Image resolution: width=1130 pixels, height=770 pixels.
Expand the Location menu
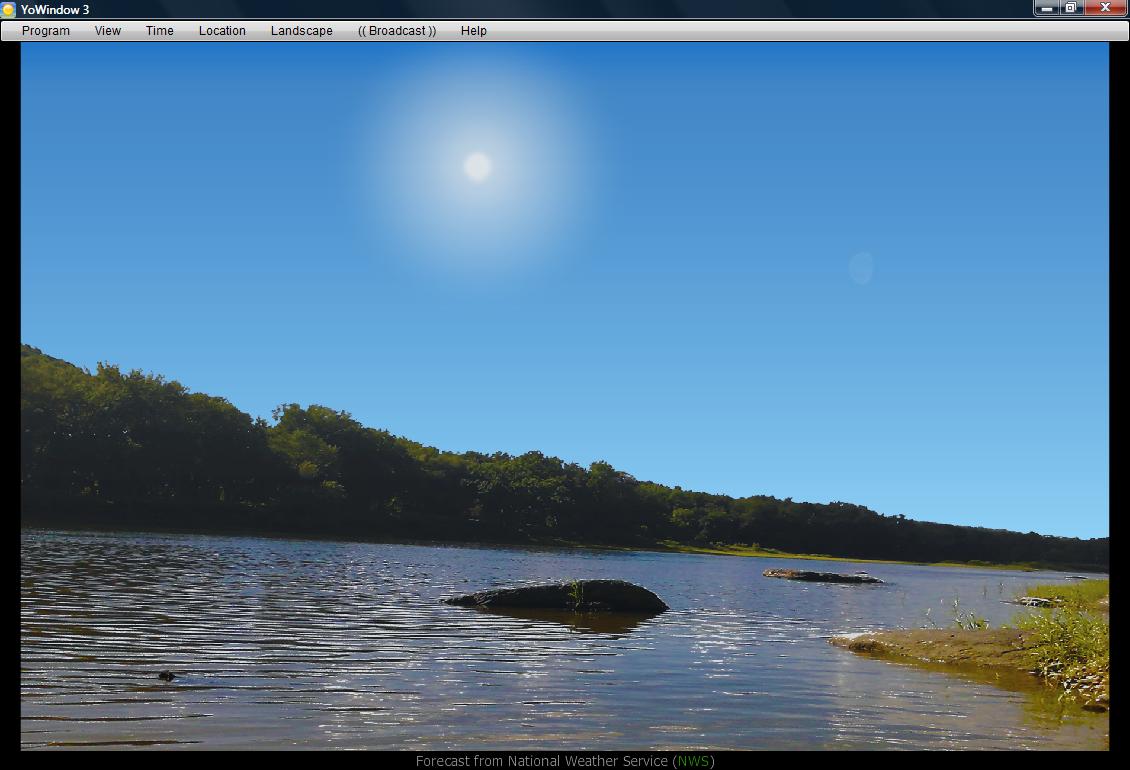pyautogui.click(x=222, y=31)
